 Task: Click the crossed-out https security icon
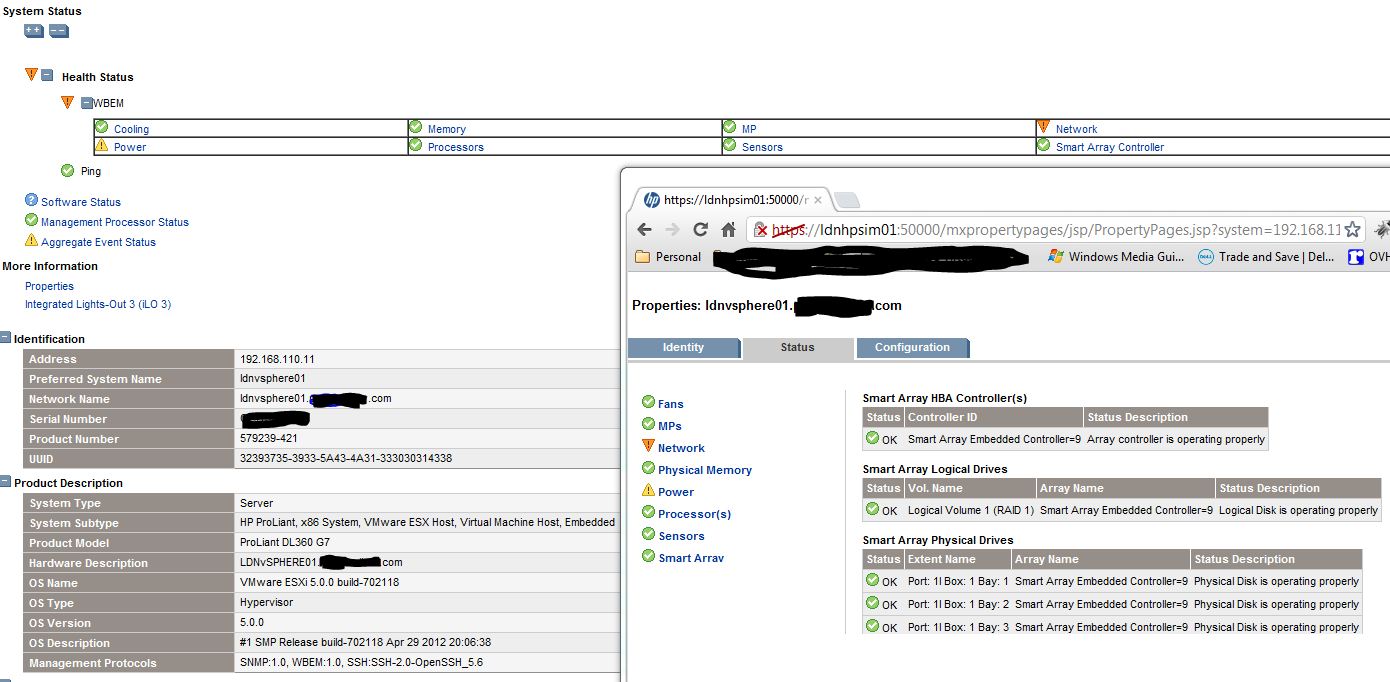pyautogui.click(x=761, y=229)
